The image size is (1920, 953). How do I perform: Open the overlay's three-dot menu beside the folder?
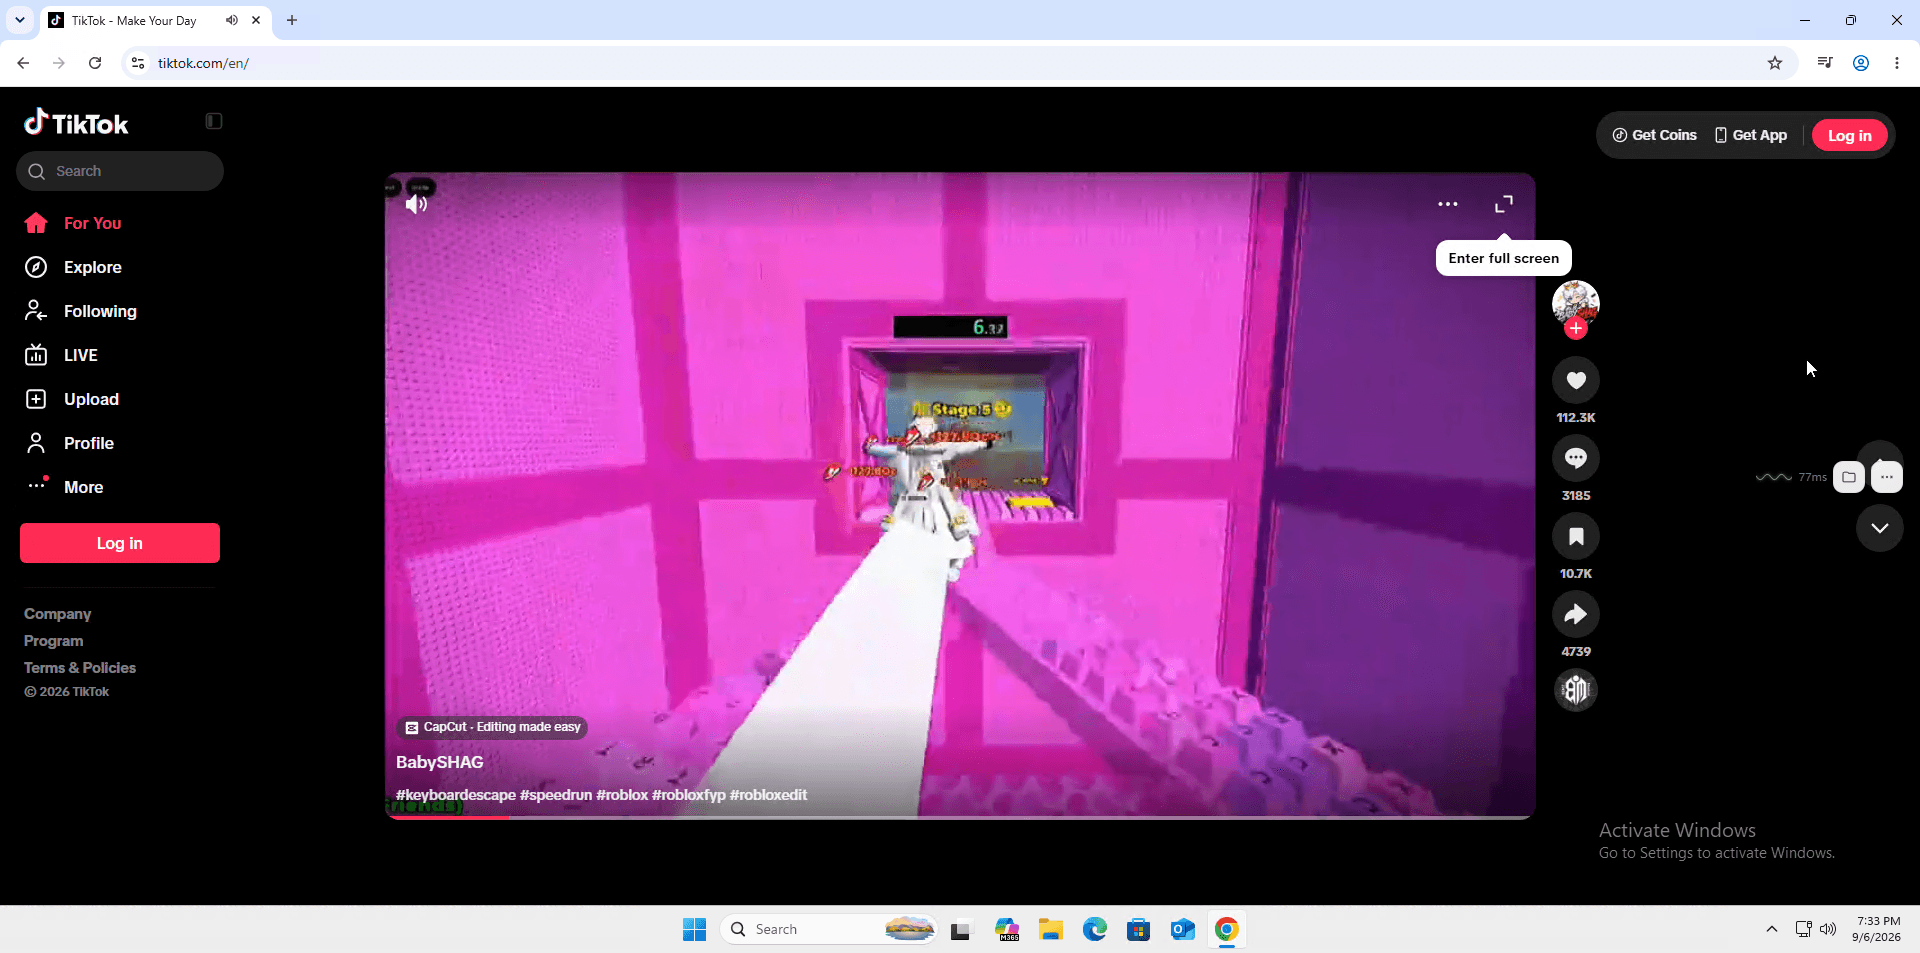pos(1887,477)
